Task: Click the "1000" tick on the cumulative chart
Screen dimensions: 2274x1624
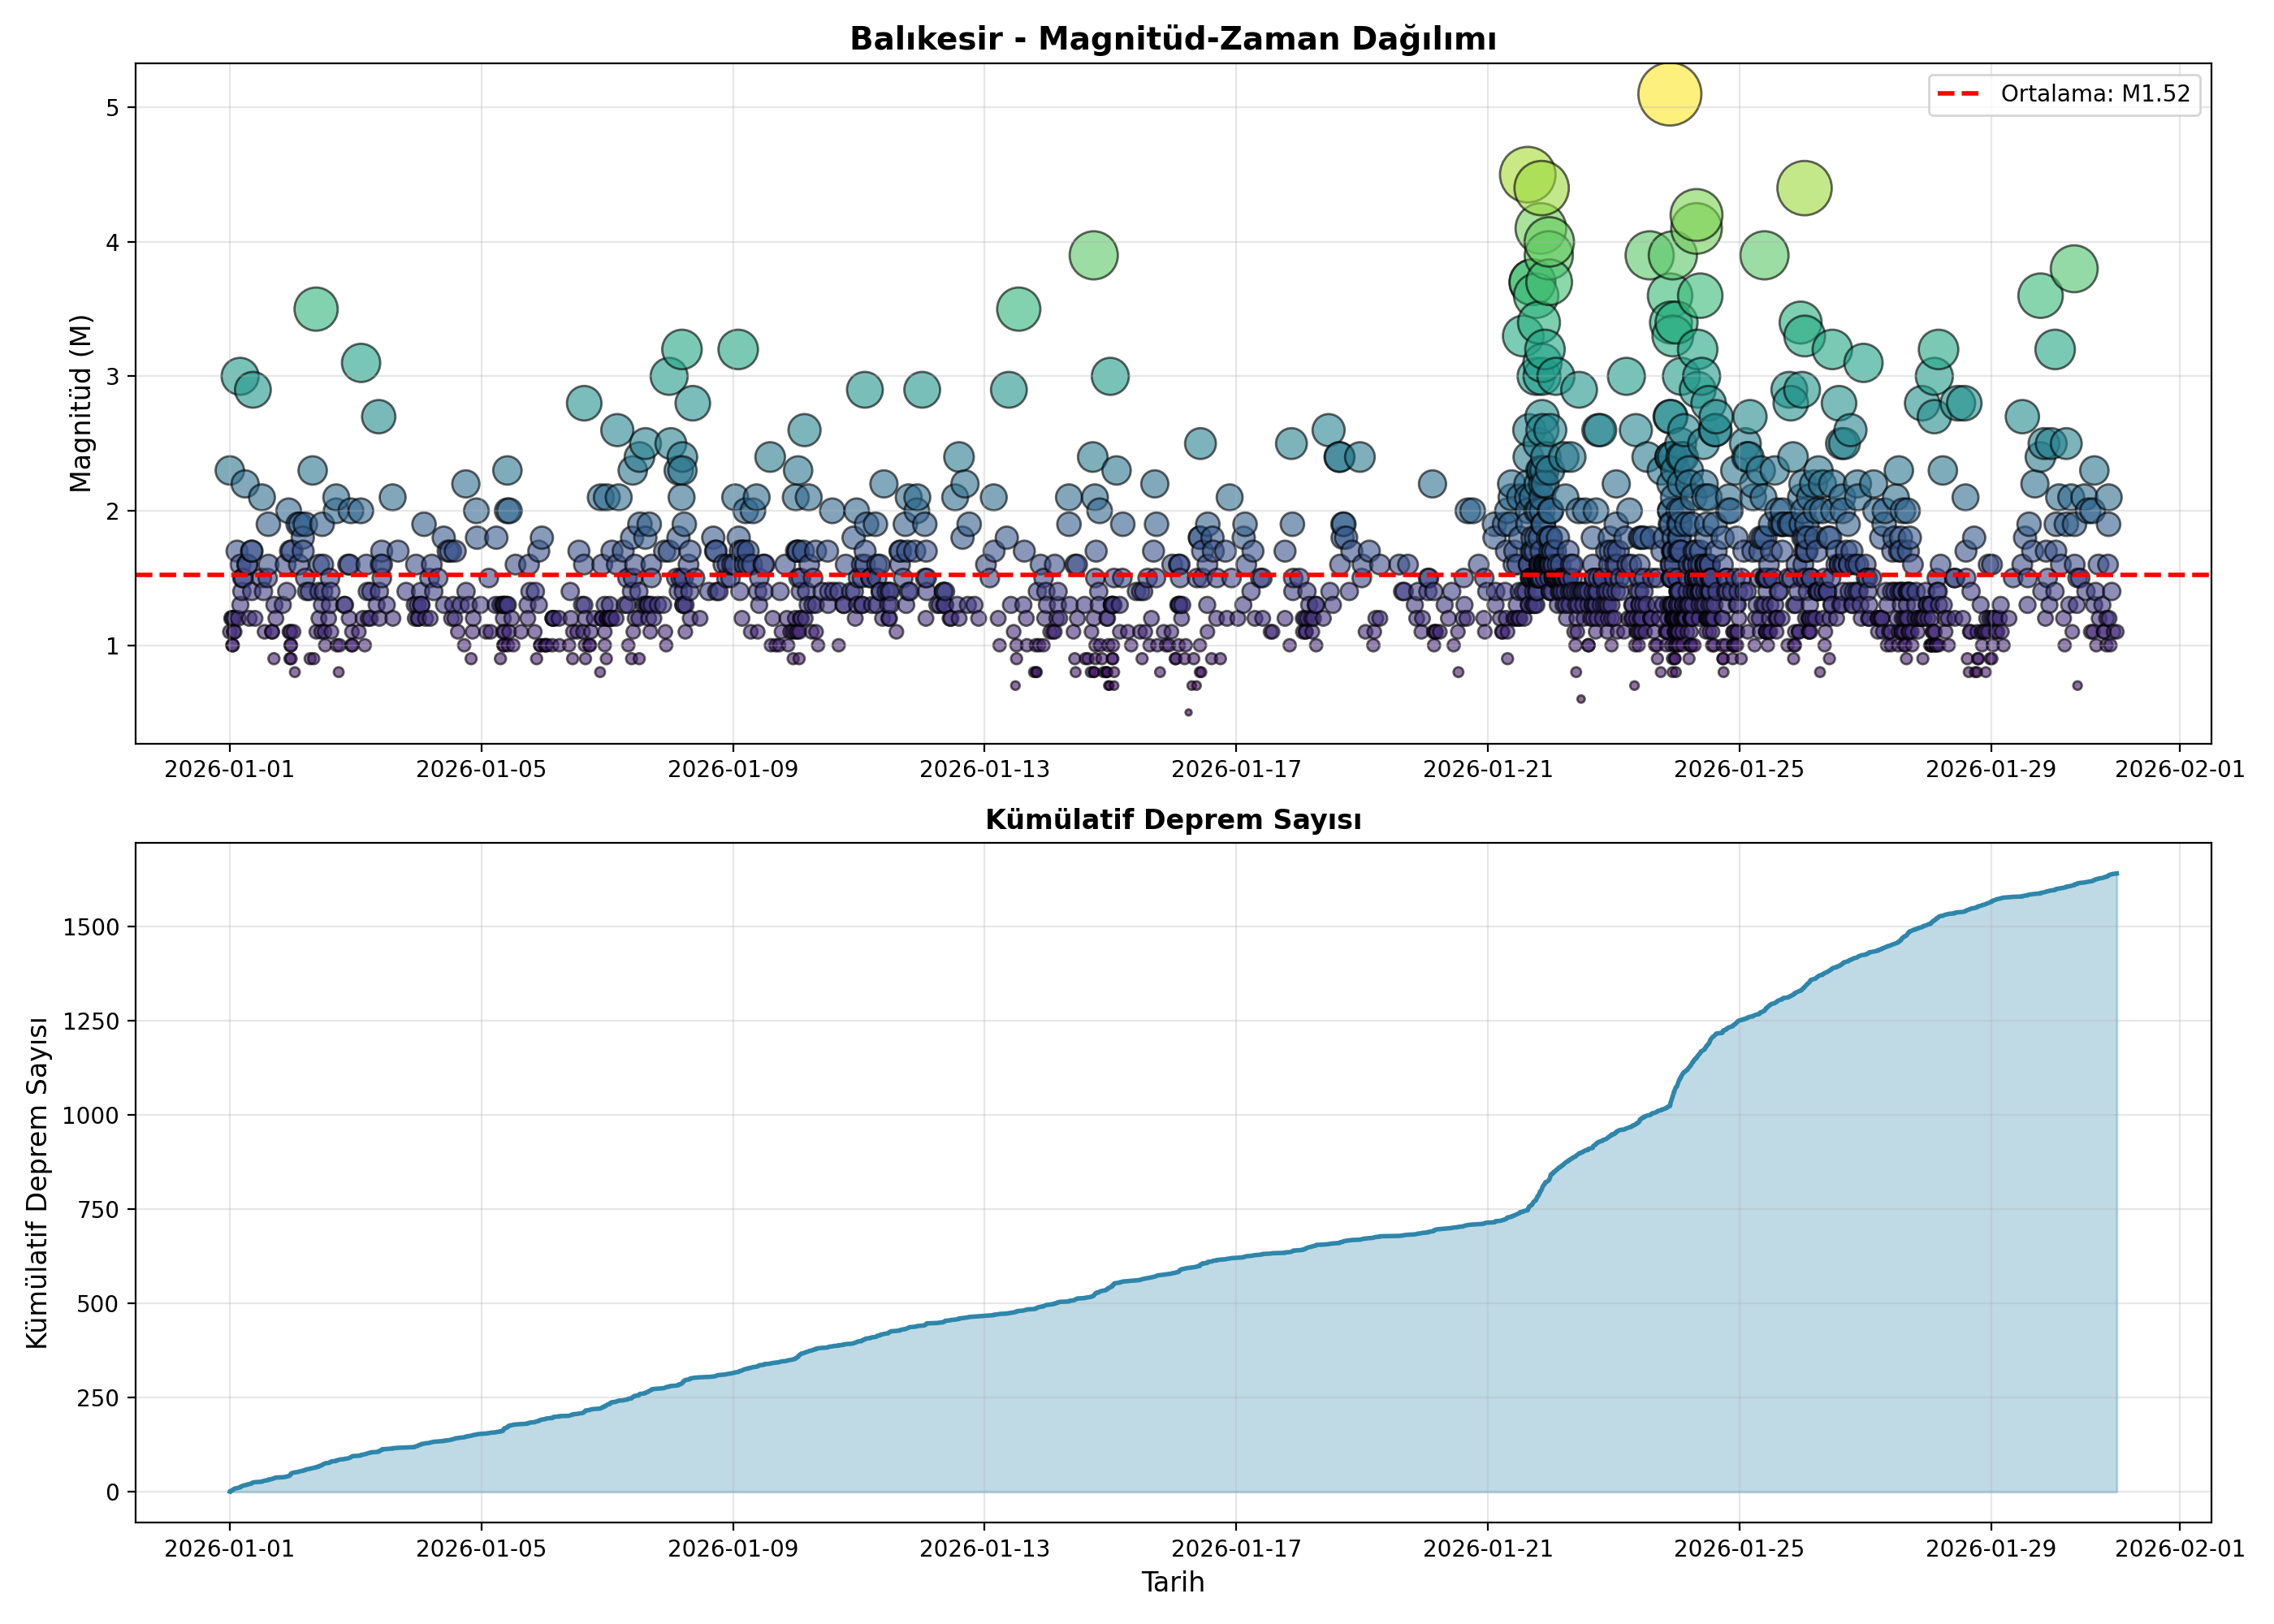Action: point(91,1116)
